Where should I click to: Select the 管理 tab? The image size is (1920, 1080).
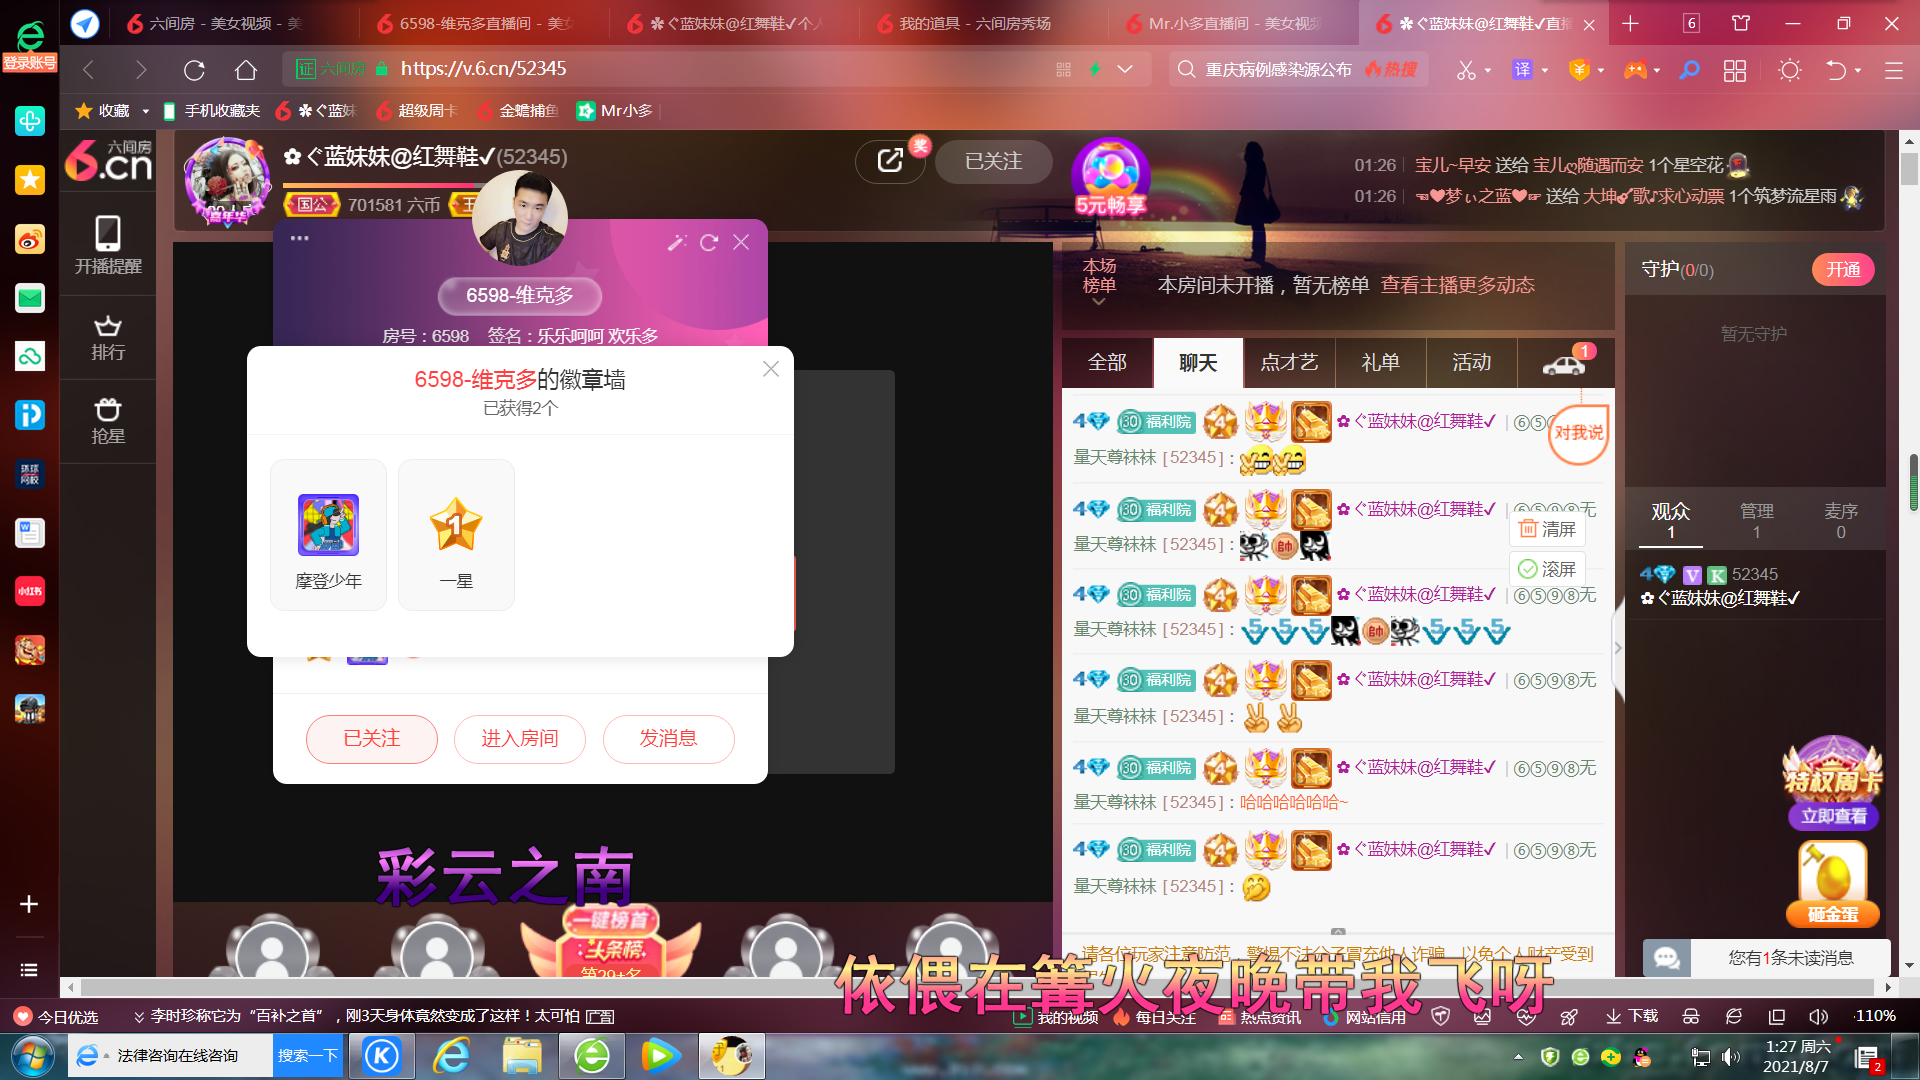point(1756,520)
